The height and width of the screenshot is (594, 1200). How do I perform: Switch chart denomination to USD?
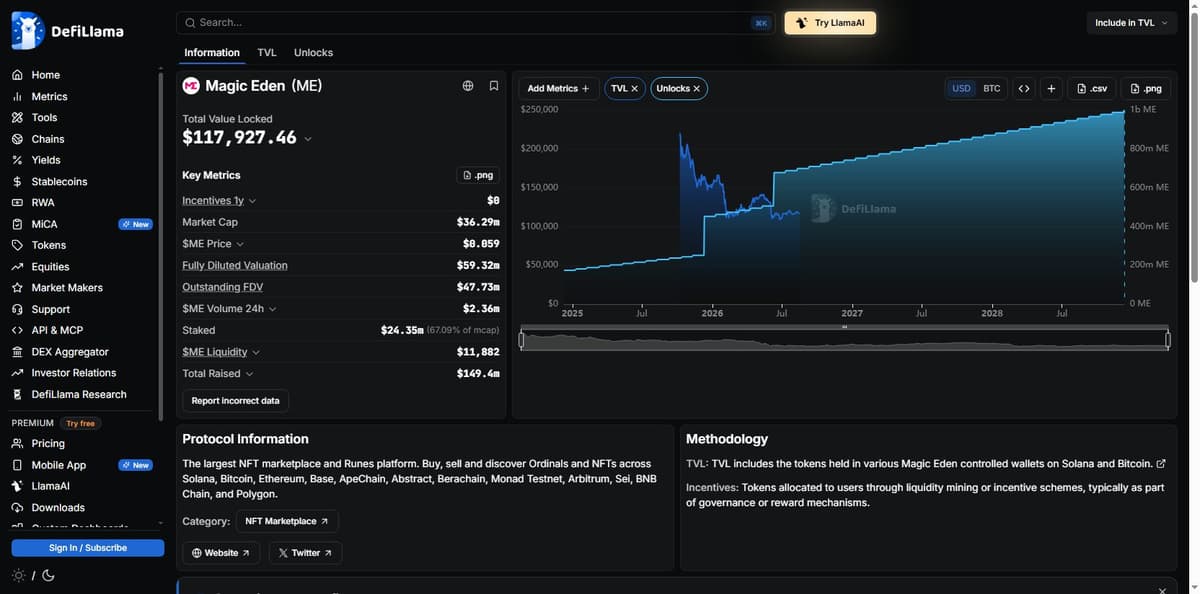(x=961, y=88)
